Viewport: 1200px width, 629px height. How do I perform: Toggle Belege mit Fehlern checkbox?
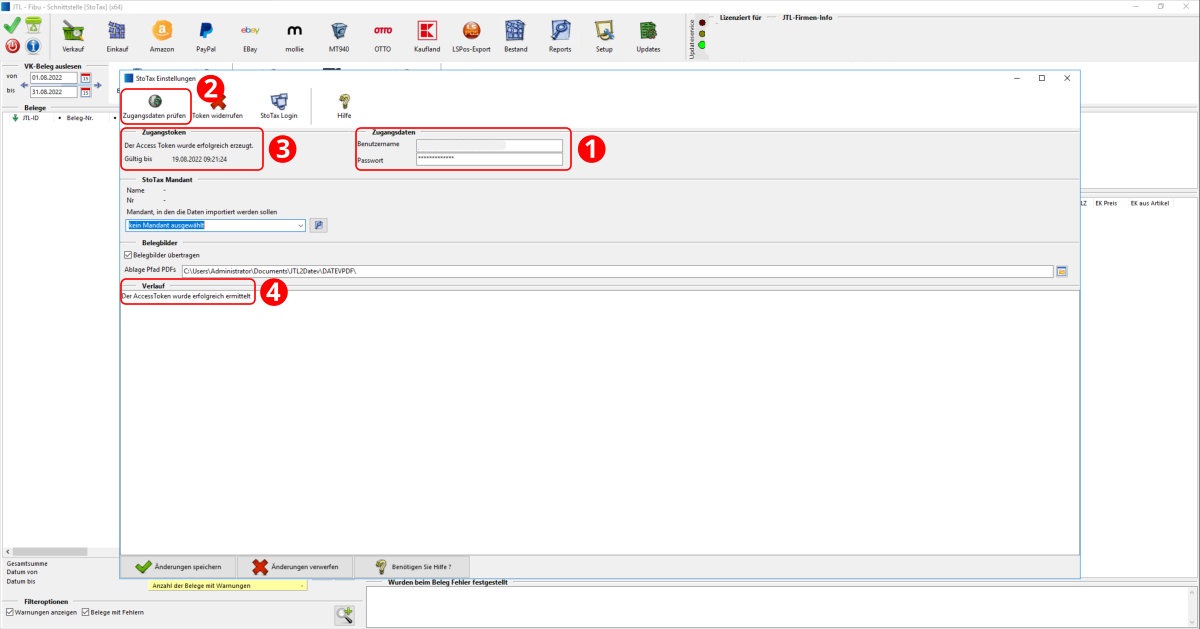tap(85, 612)
